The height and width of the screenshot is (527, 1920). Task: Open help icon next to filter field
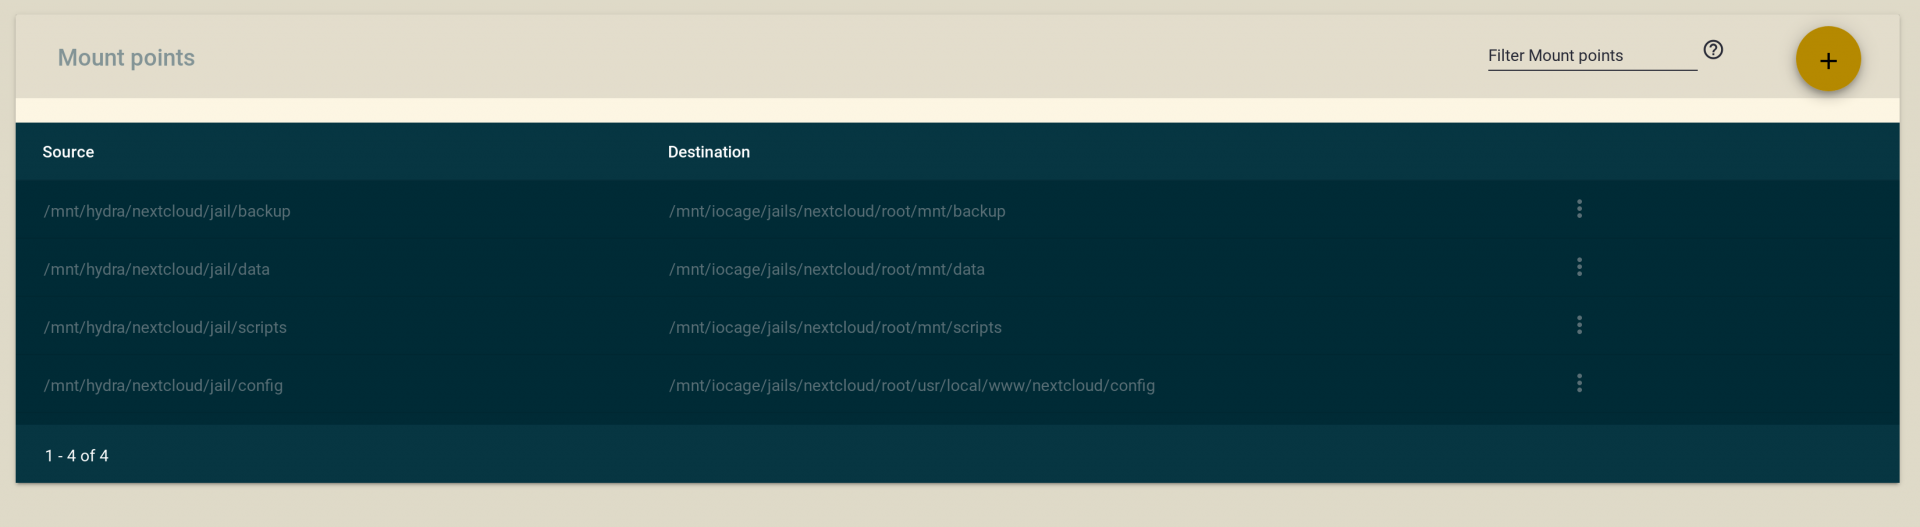point(1713,50)
